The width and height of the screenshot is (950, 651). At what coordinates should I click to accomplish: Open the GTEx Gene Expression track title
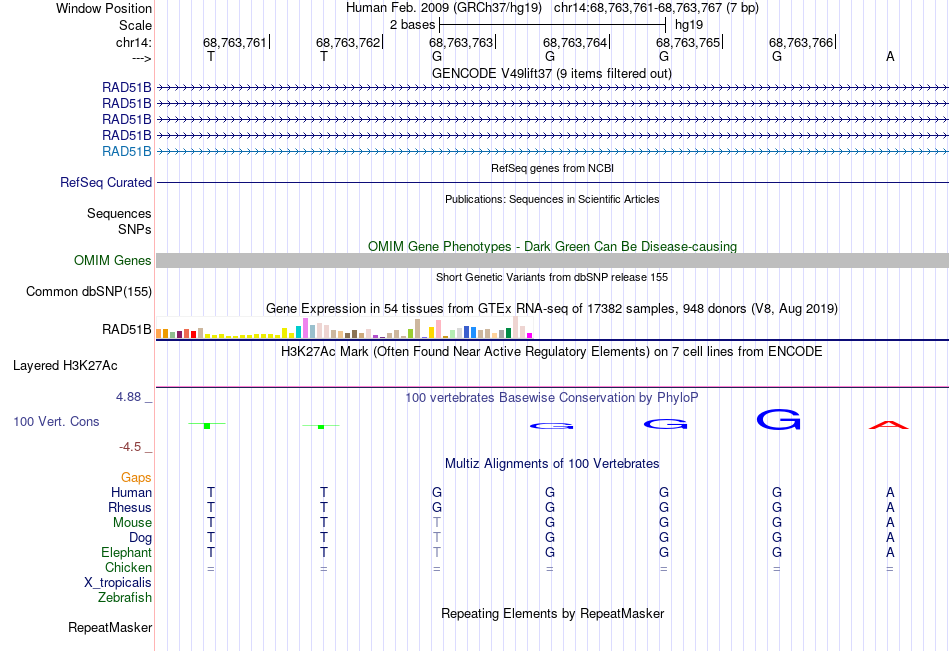click(552, 309)
